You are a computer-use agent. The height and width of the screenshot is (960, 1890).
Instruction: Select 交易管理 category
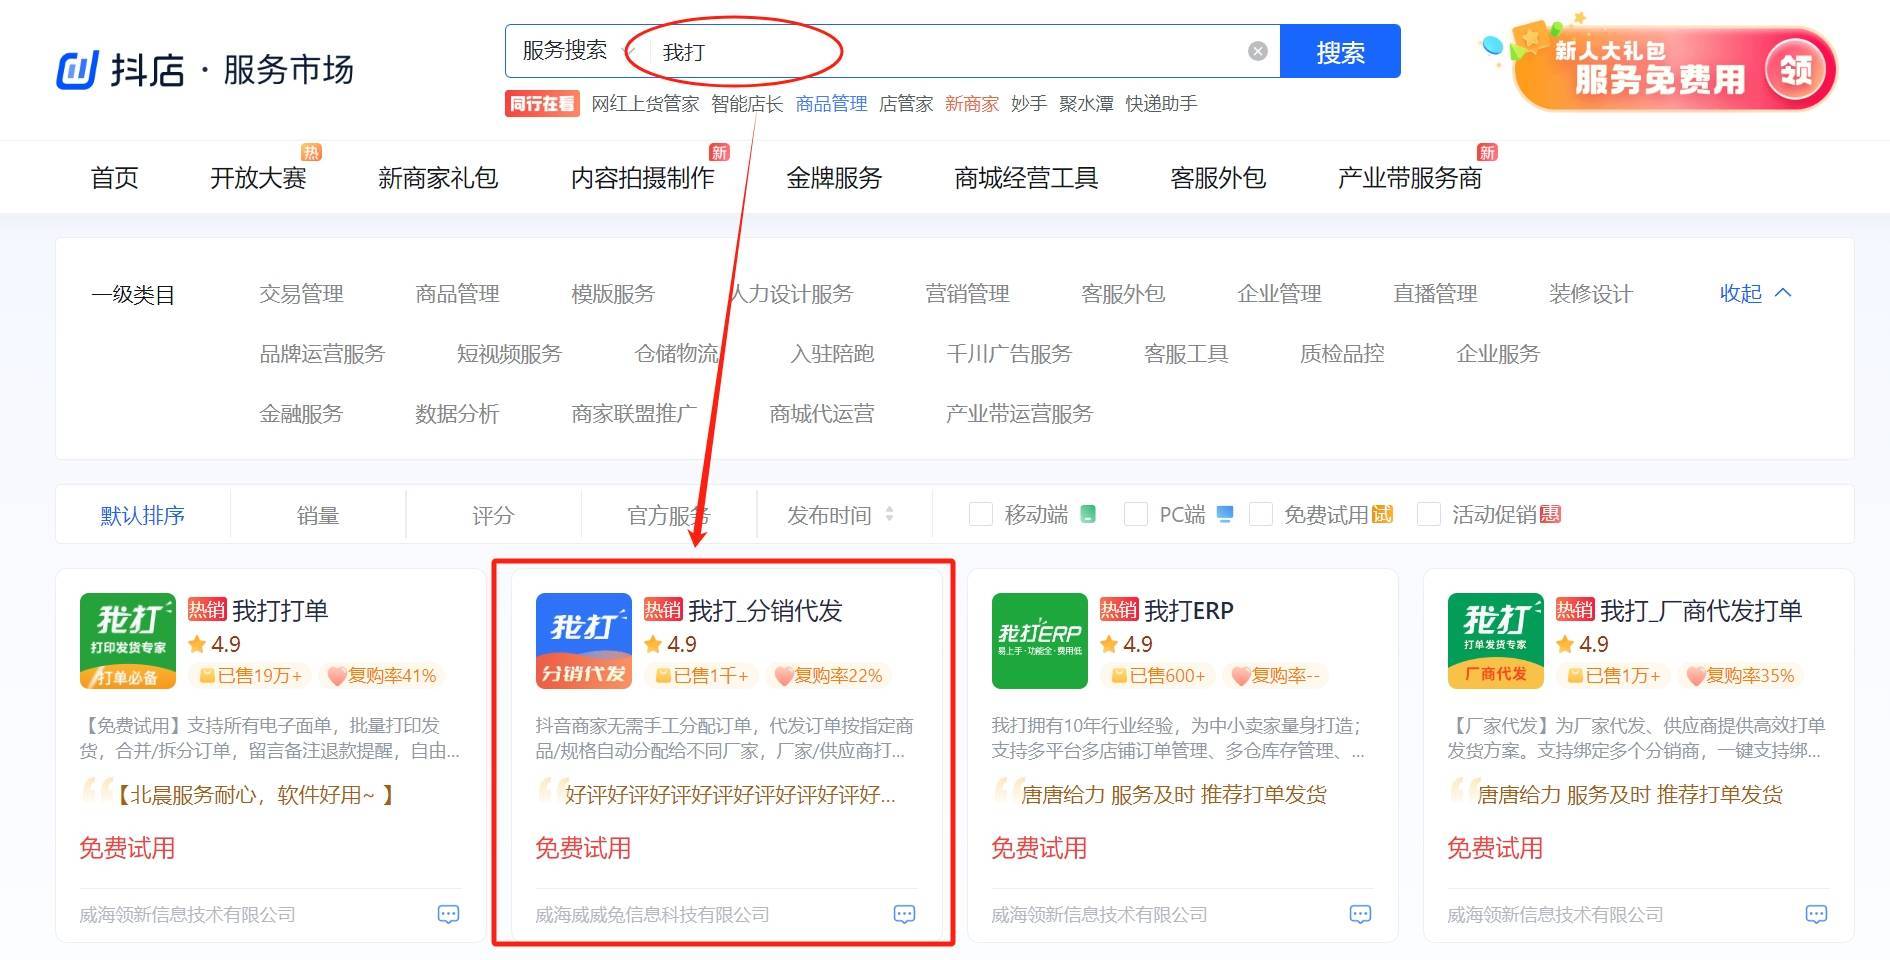(301, 294)
